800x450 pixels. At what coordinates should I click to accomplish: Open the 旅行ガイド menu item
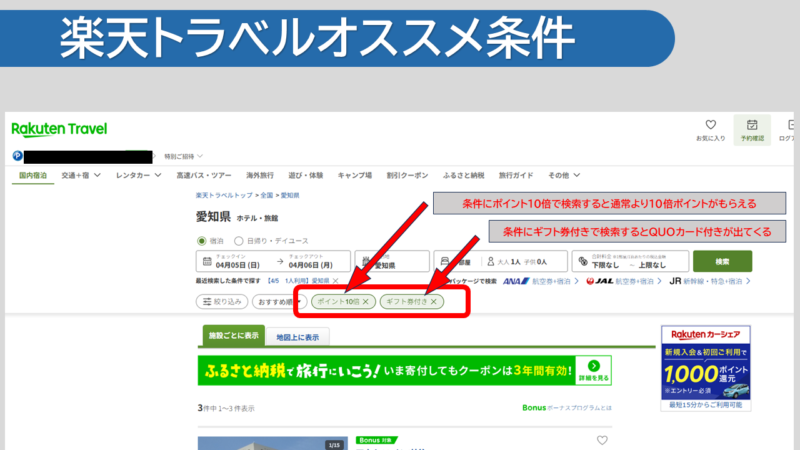tap(516, 175)
